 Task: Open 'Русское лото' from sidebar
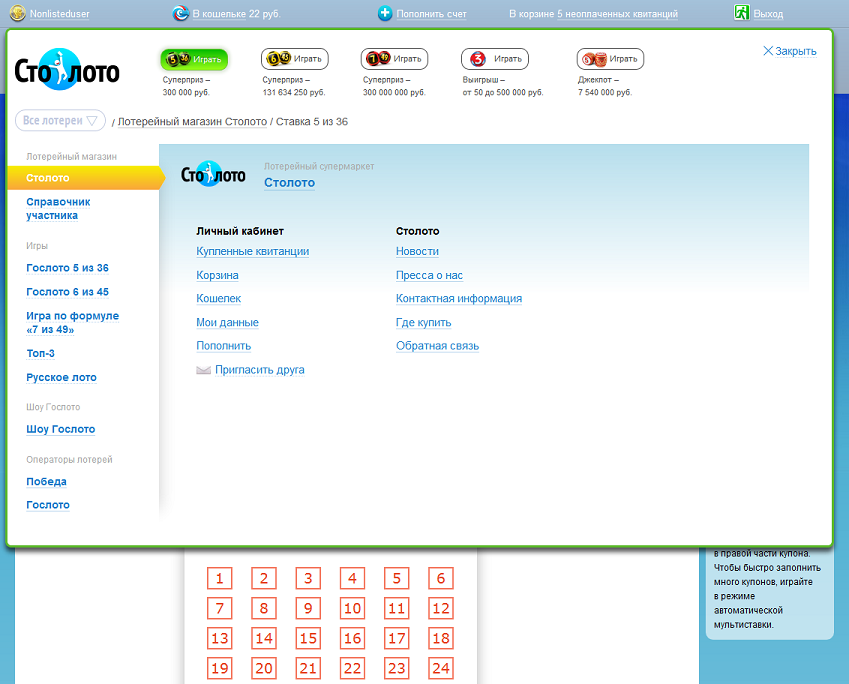pos(61,378)
